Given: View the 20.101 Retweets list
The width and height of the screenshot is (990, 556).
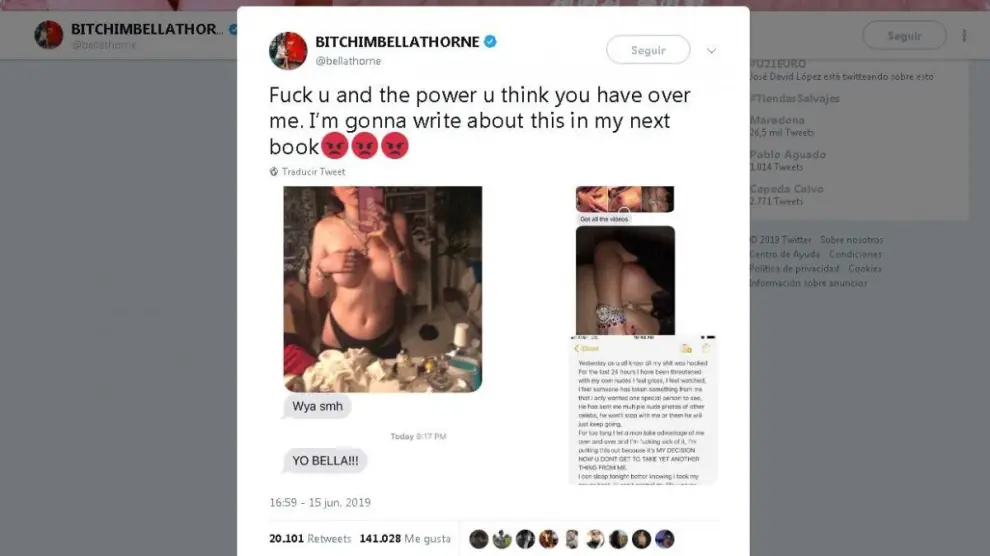Looking at the screenshot, I should [x=310, y=539].
